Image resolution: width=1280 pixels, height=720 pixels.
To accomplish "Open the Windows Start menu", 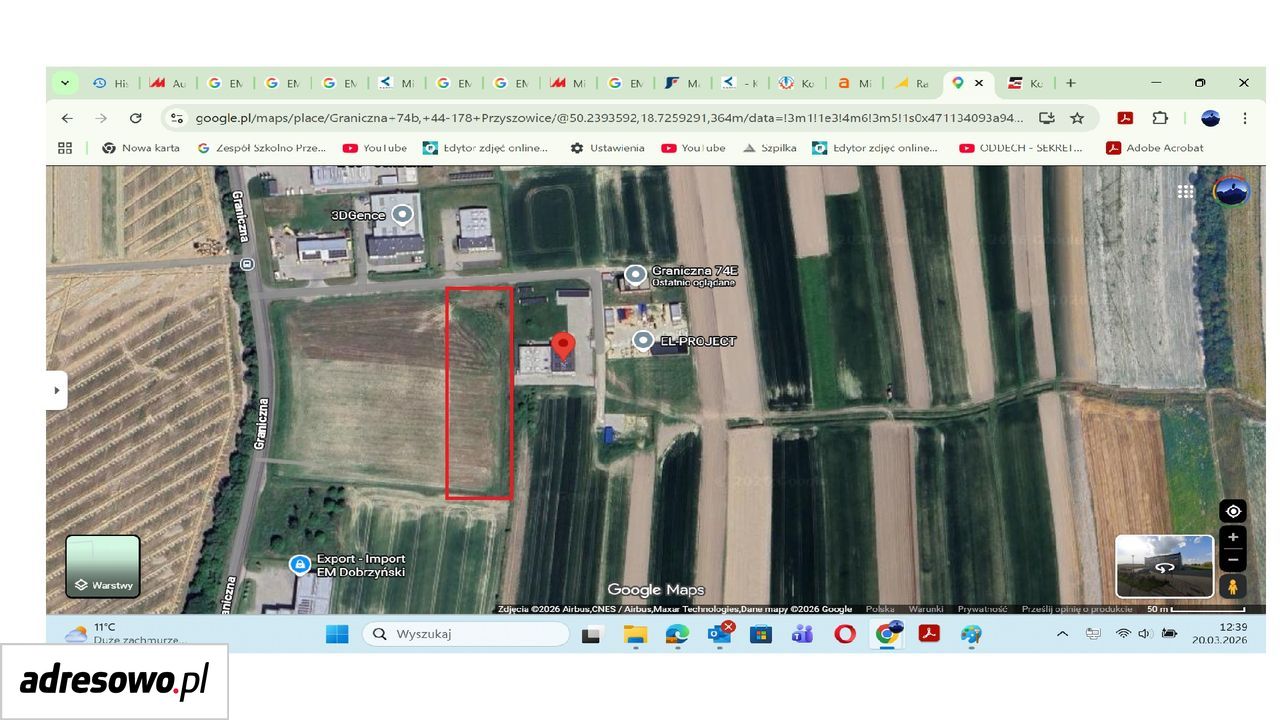I will [x=337, y=634].
